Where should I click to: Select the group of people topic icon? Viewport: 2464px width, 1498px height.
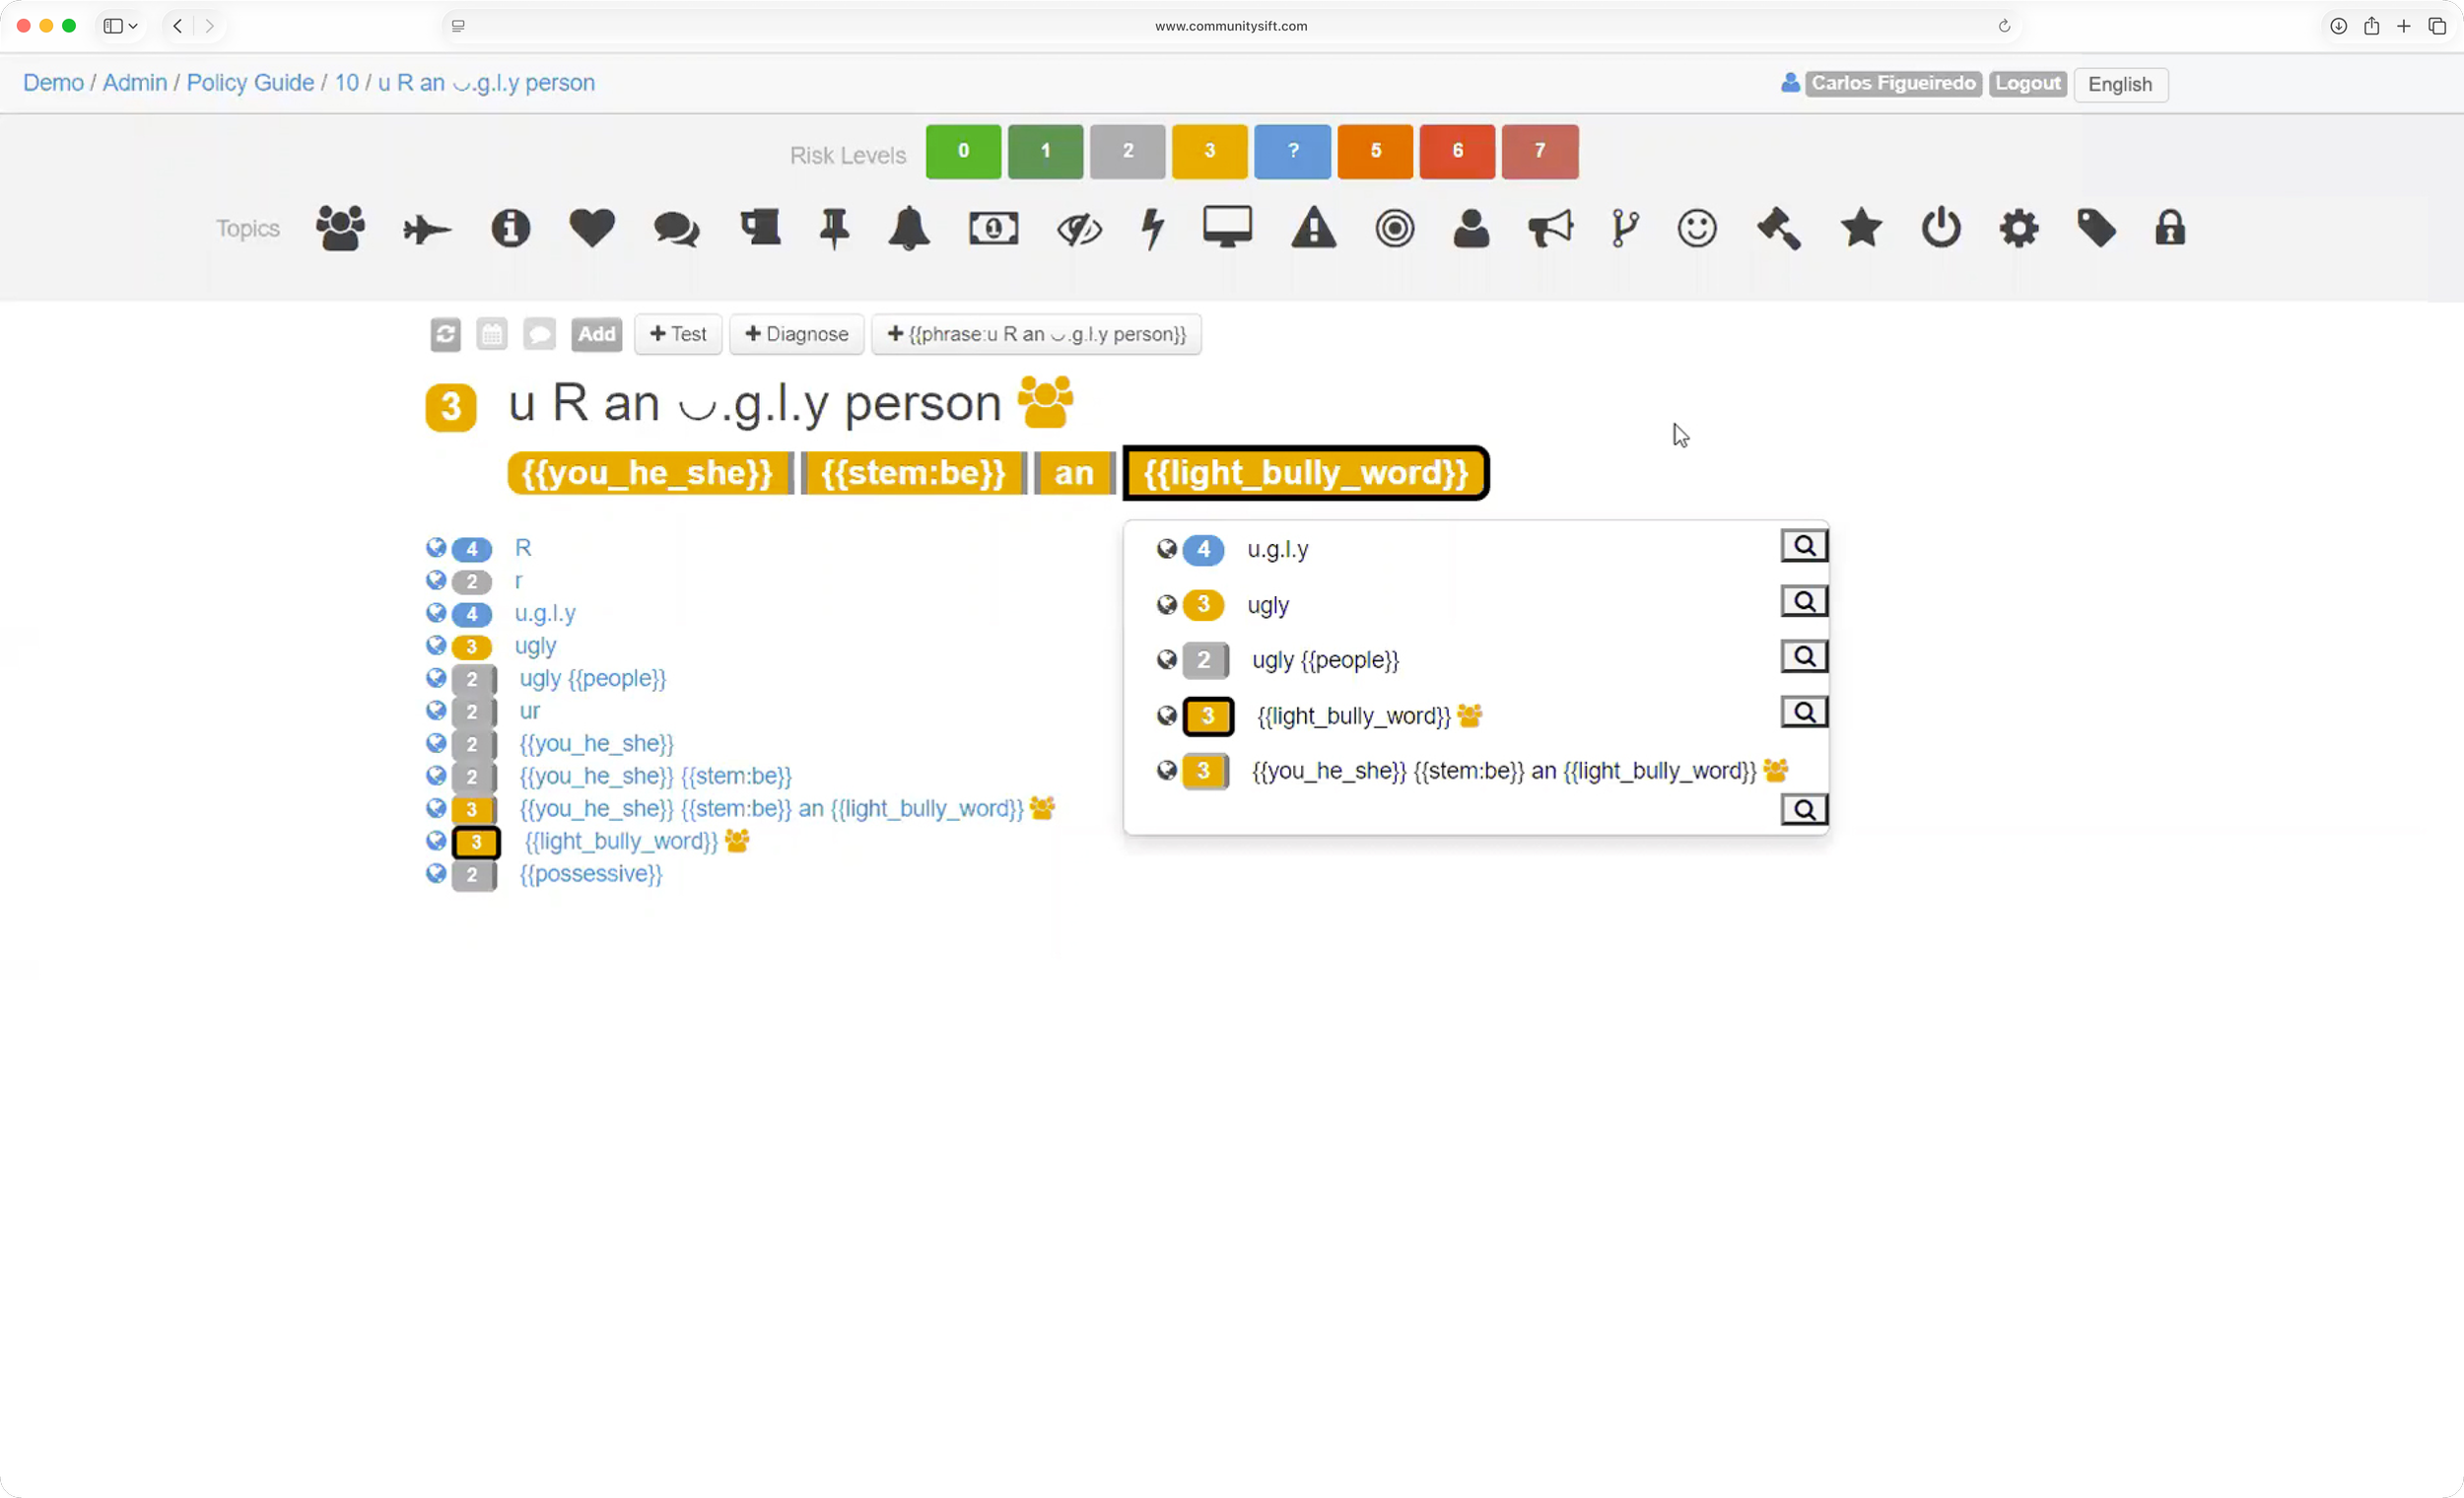[340, 228]
